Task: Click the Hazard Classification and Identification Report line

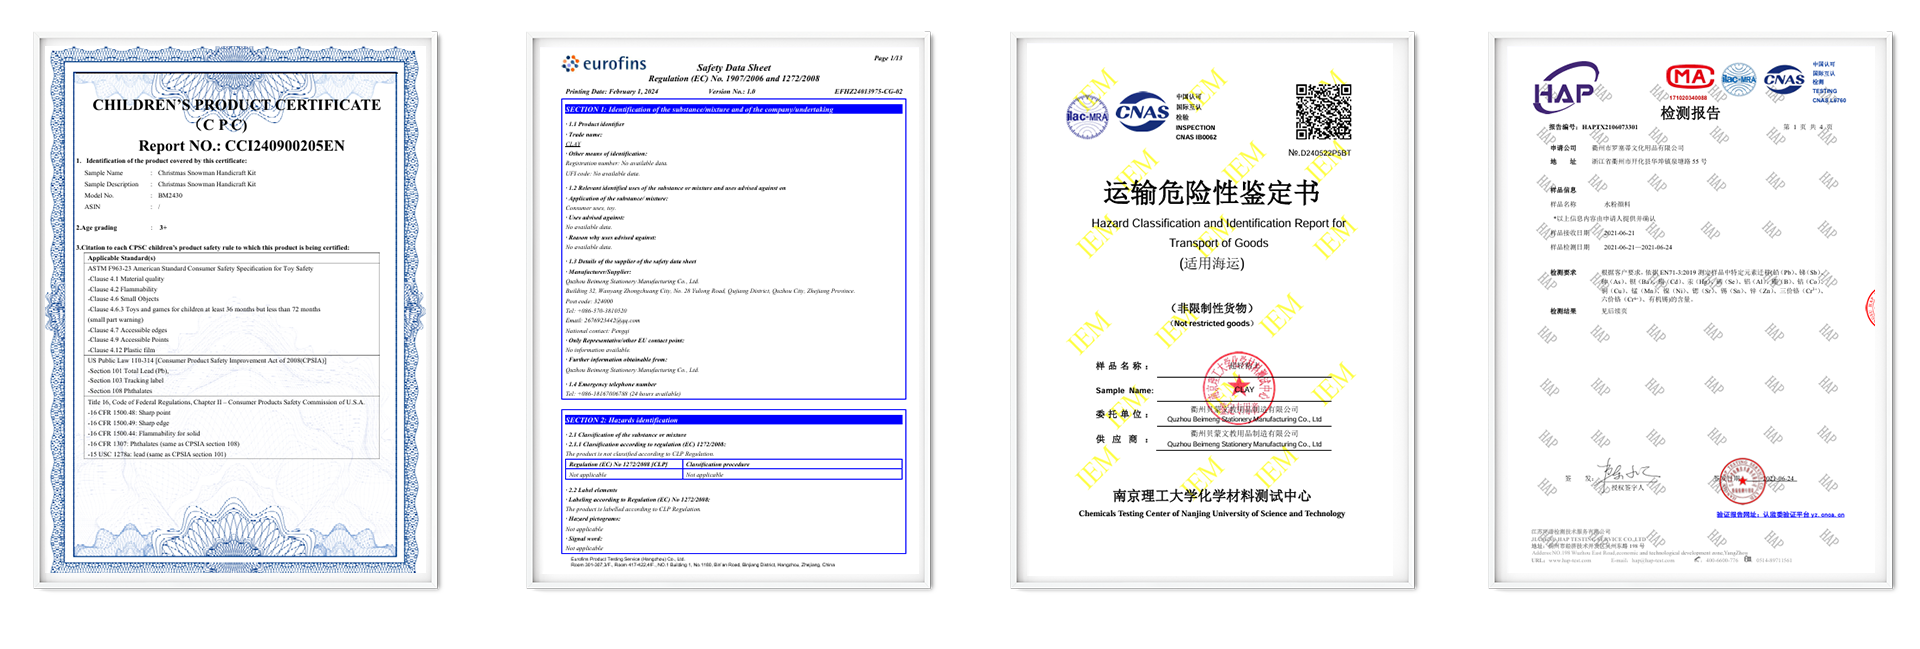Action: click(1219, 224)
